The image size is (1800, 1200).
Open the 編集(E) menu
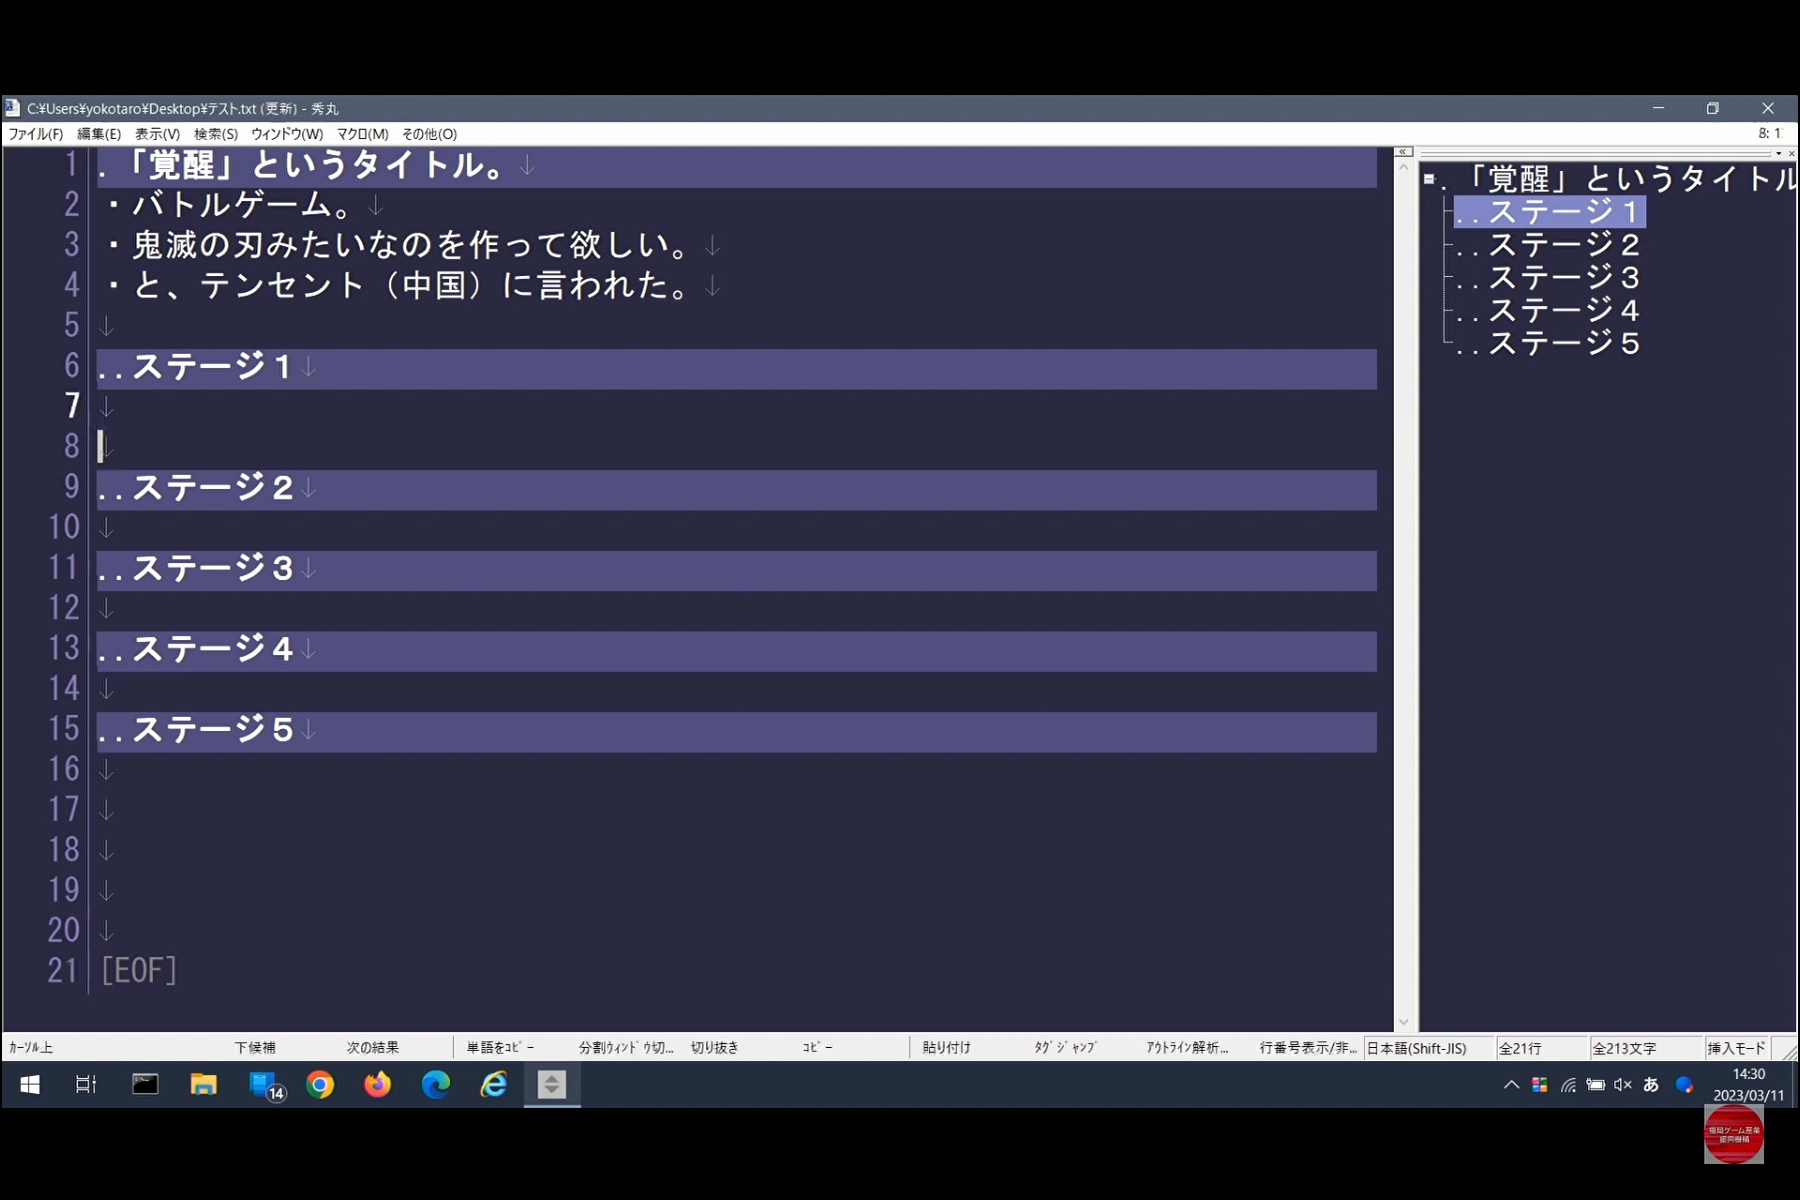pyautogui.click(x=99, y=134)
